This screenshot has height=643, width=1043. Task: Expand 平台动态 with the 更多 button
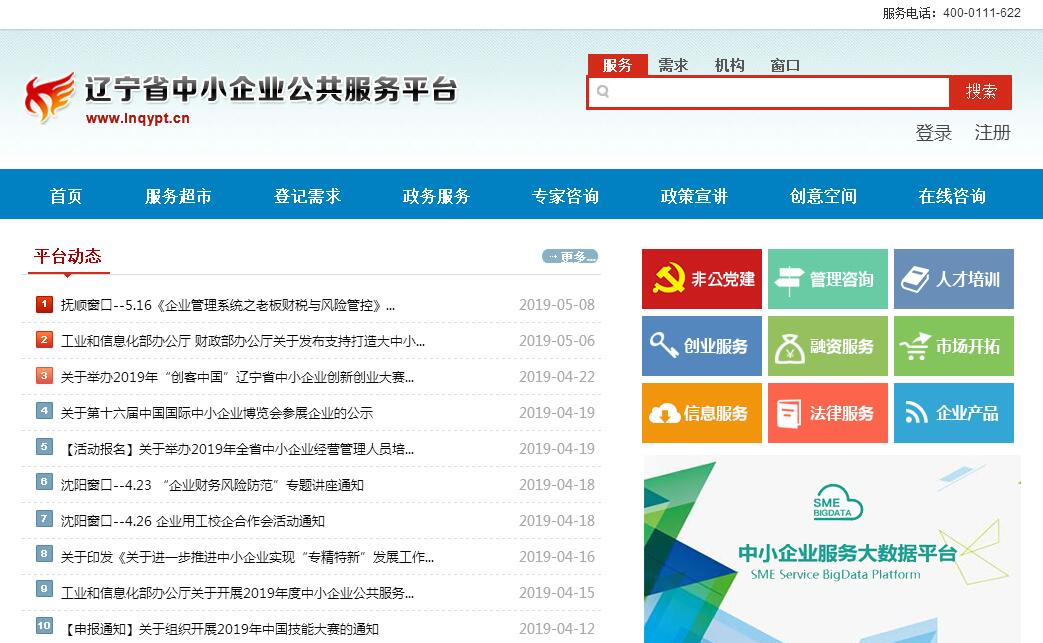tap(570, 257)
